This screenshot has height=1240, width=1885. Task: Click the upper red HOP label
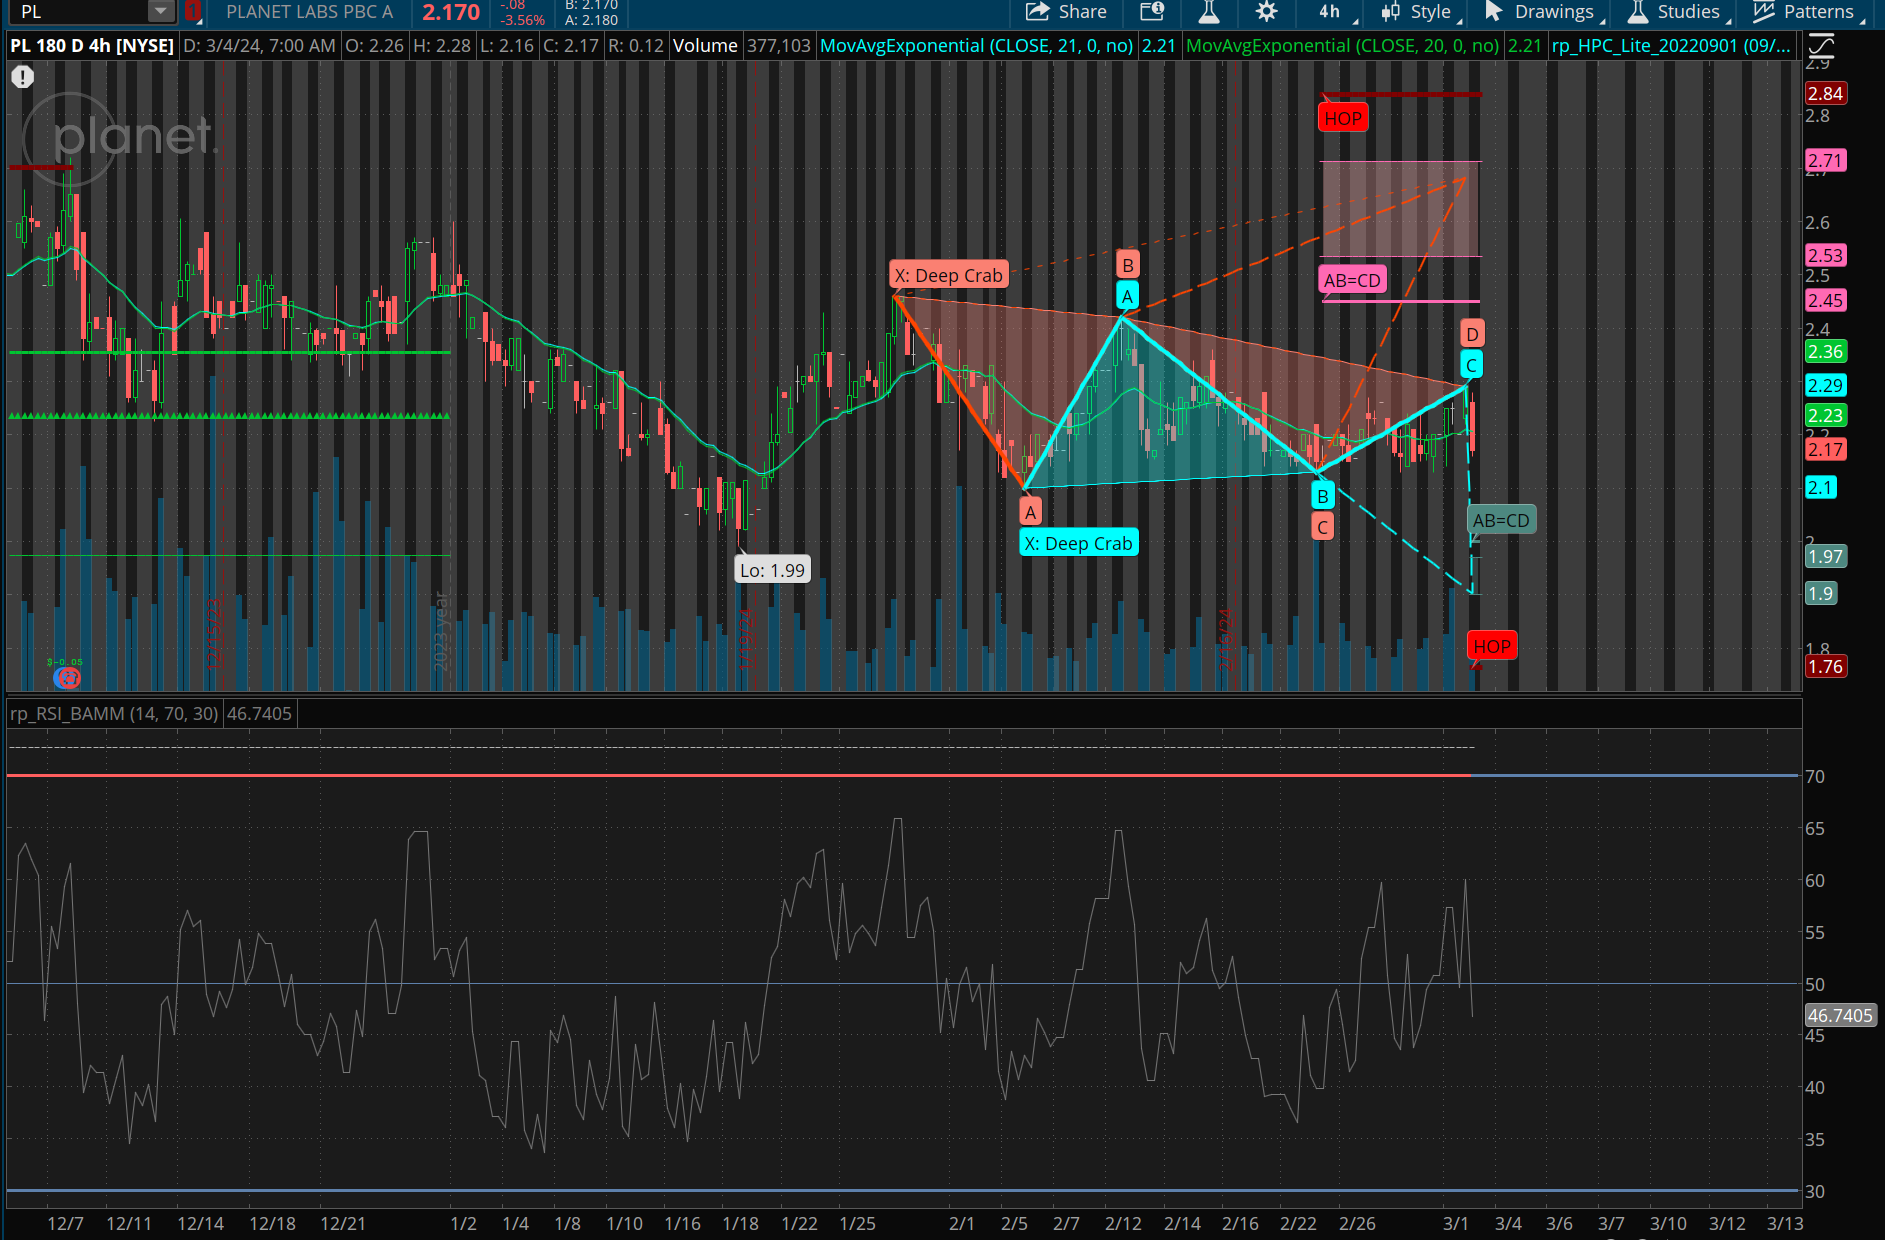coord(1343,119)
